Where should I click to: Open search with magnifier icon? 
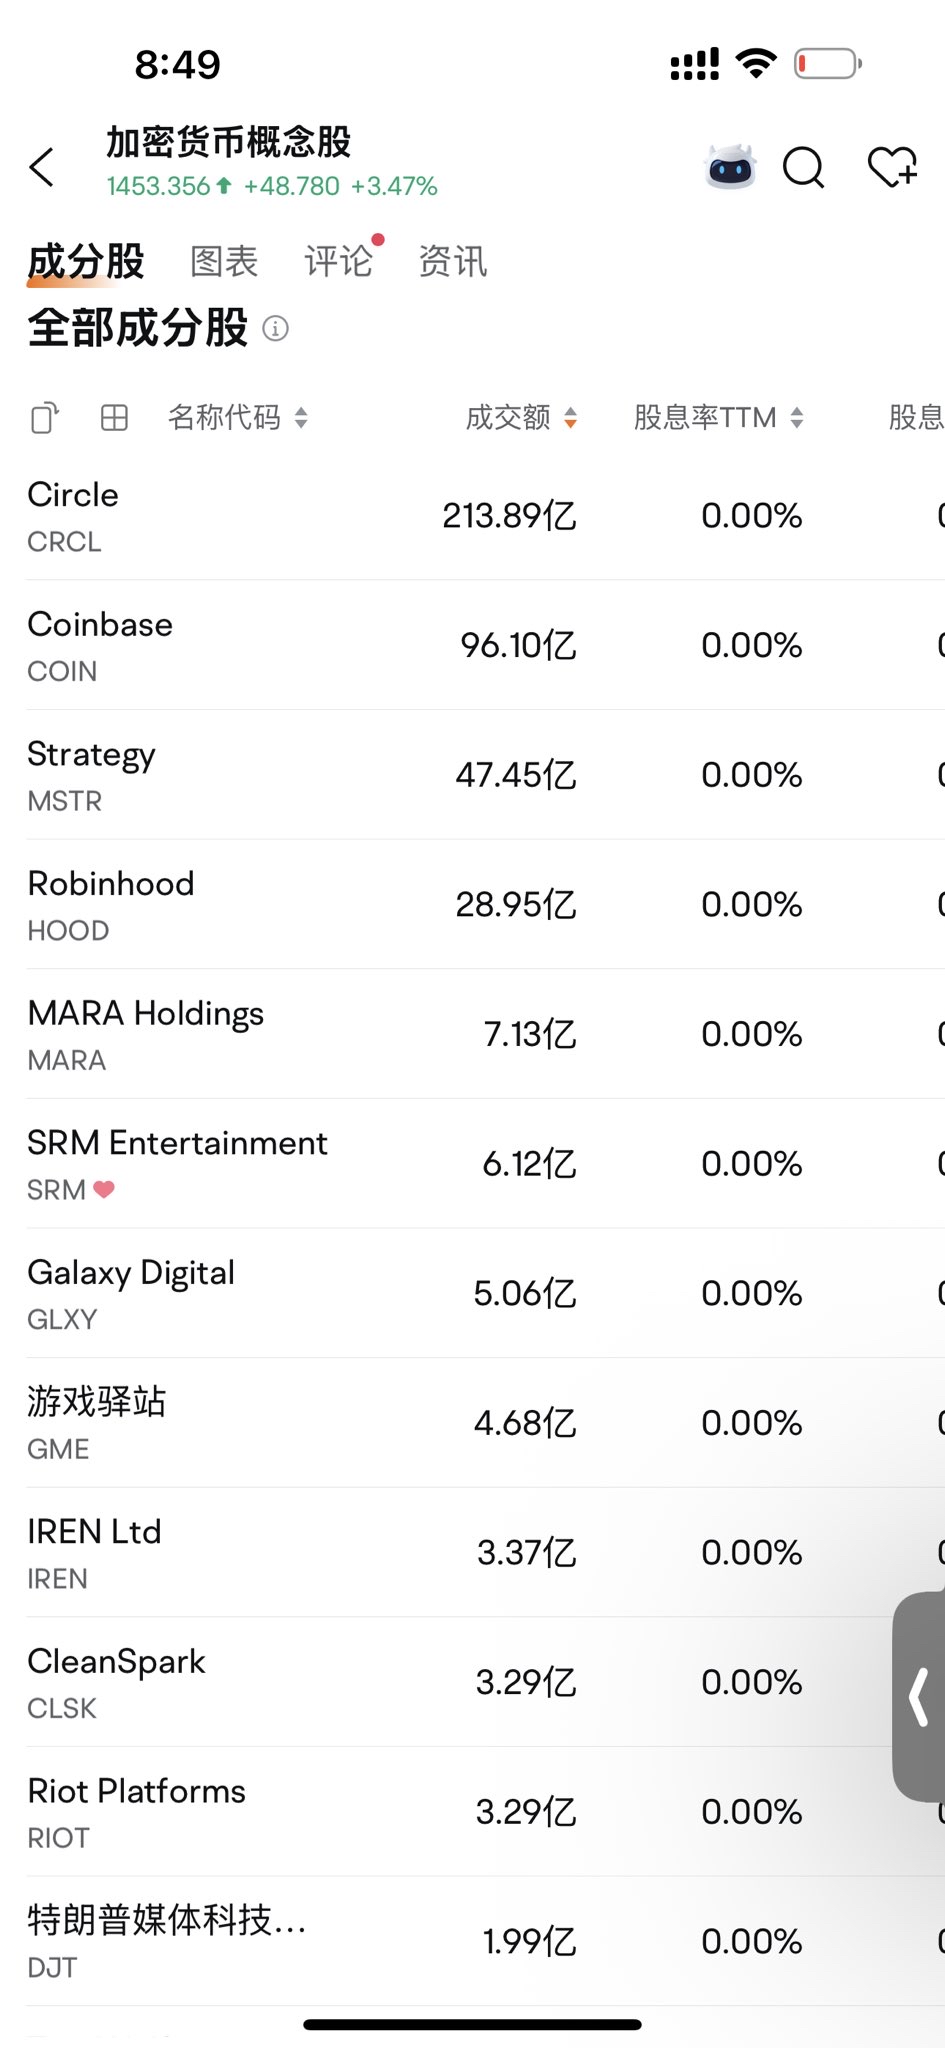[803, 167]
